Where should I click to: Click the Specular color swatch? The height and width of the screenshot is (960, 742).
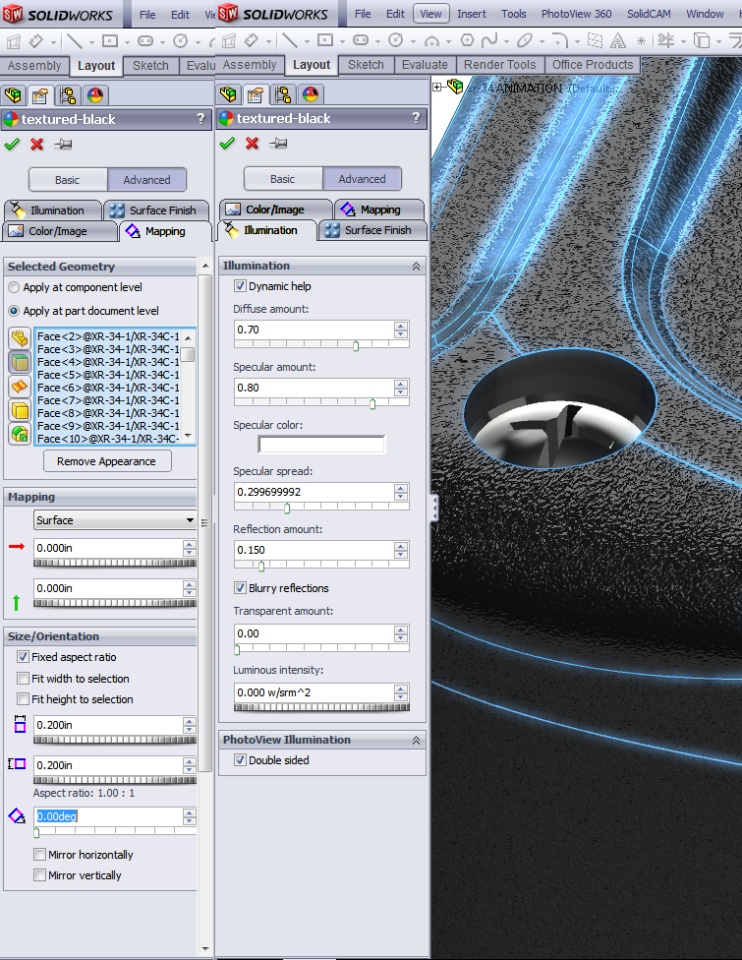click(x=321, y=444)
